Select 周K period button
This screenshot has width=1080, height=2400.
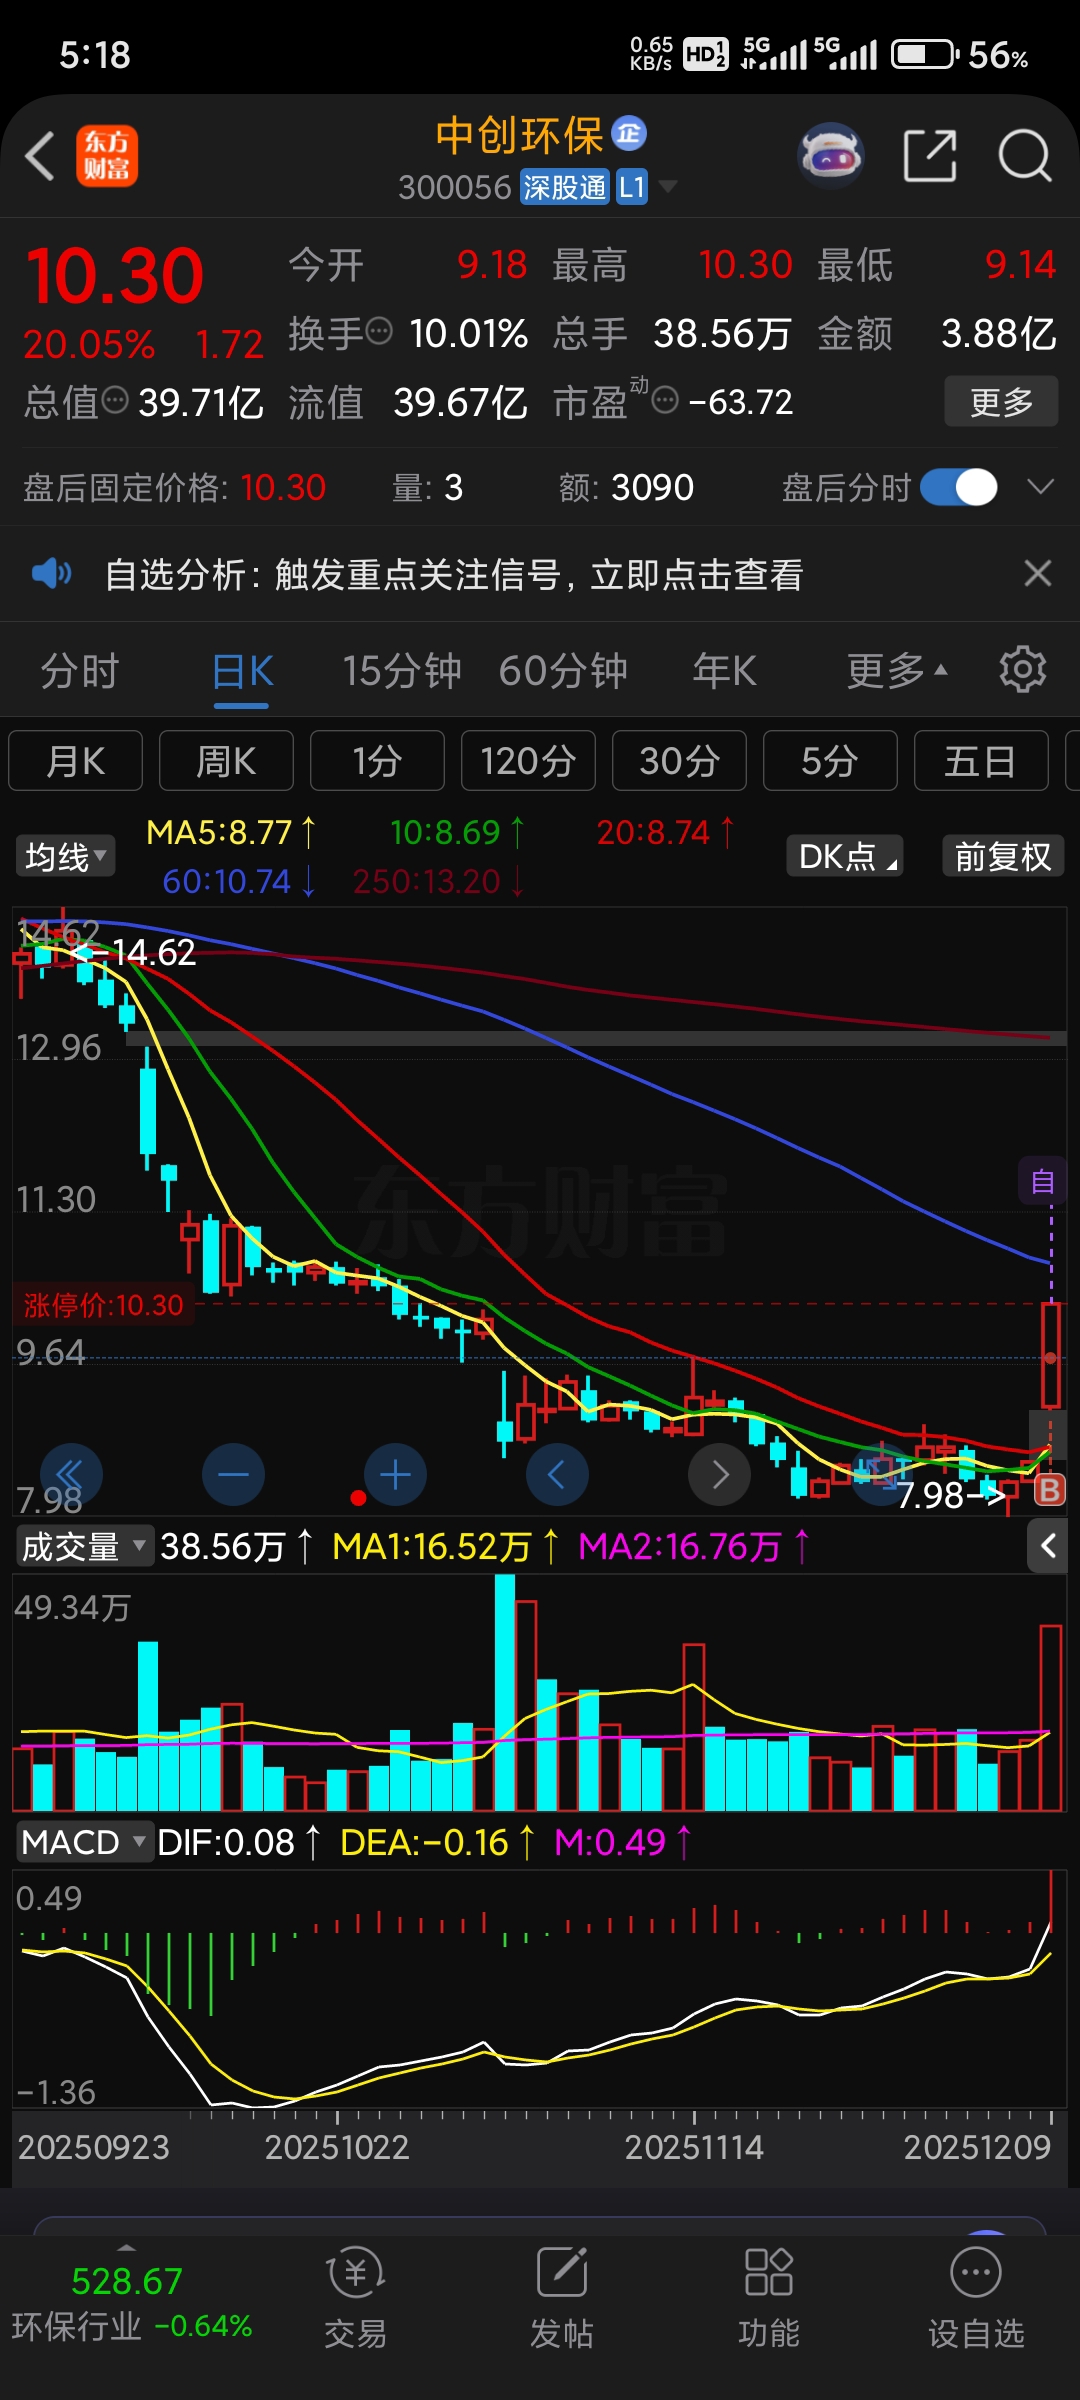(226, 761)
